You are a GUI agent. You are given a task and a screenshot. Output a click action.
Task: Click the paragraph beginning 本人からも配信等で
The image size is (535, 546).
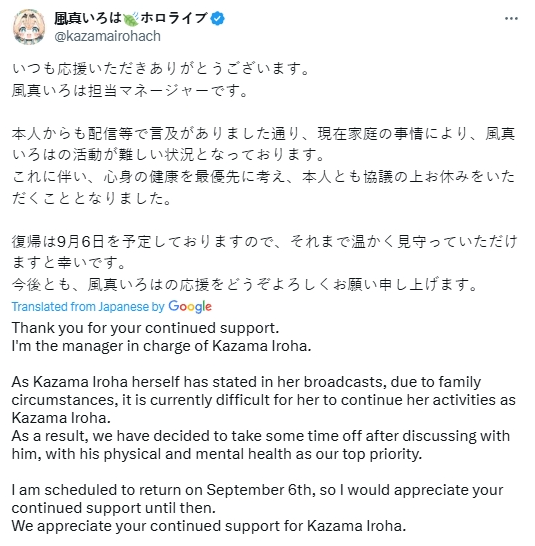(264, 144)
